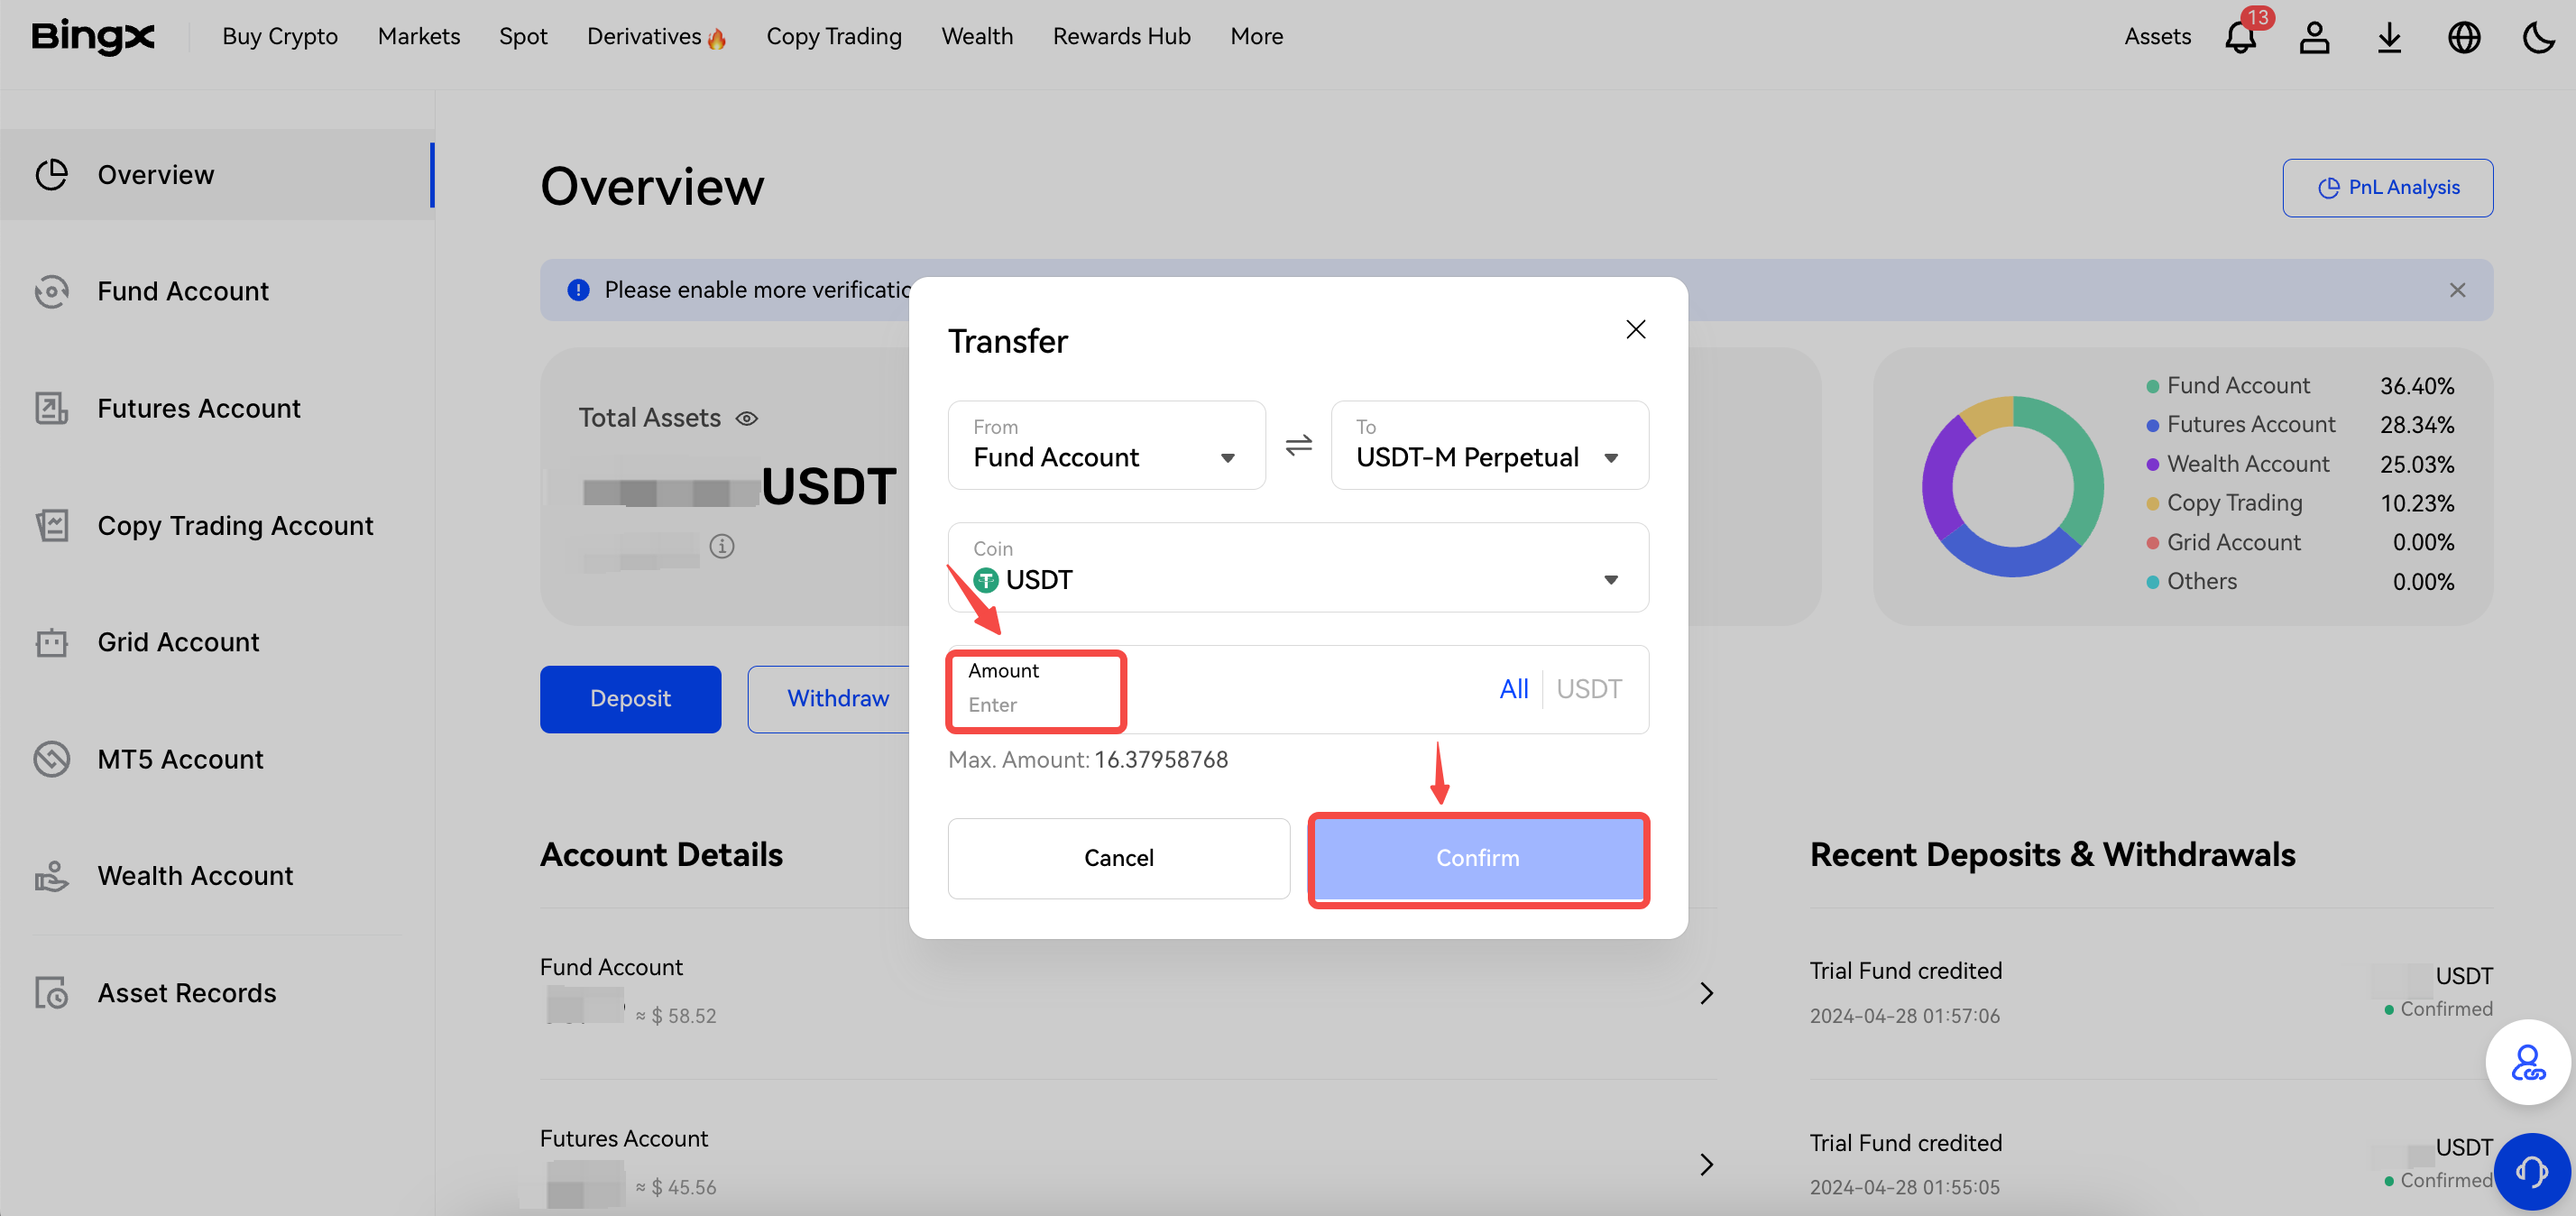The image size is (2576, 1216).
Task: Click Max. Amount value 16.37958768
Action: (1160, 760)
